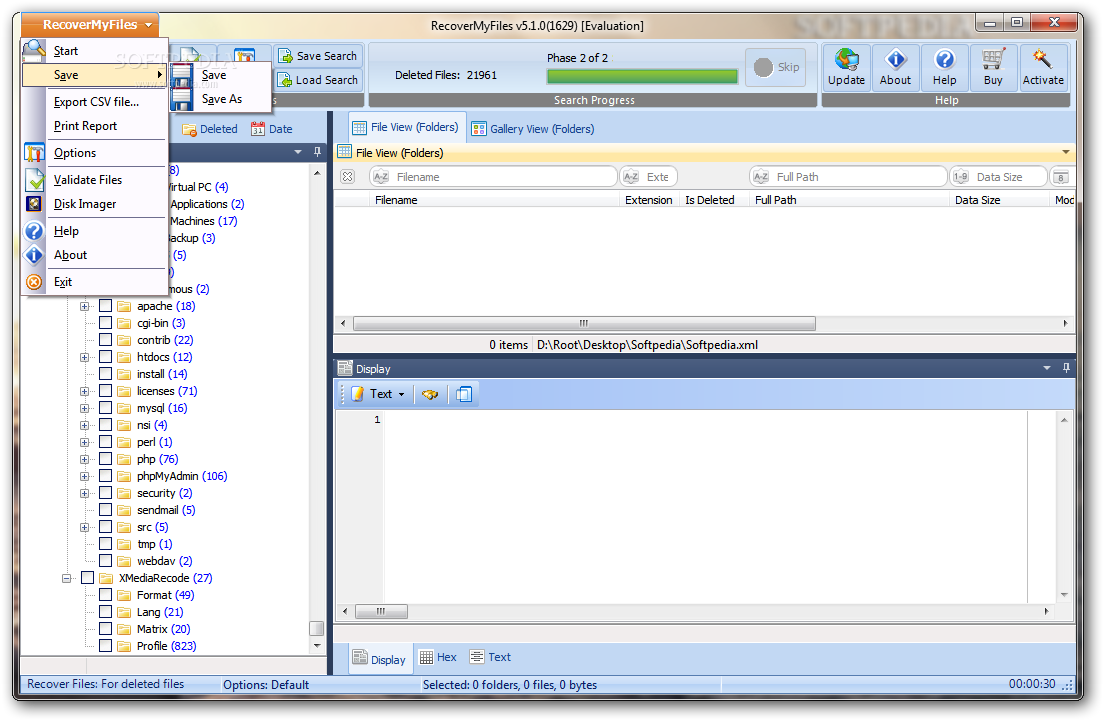Click the copy icon in Display toolbar

(464, 394)
